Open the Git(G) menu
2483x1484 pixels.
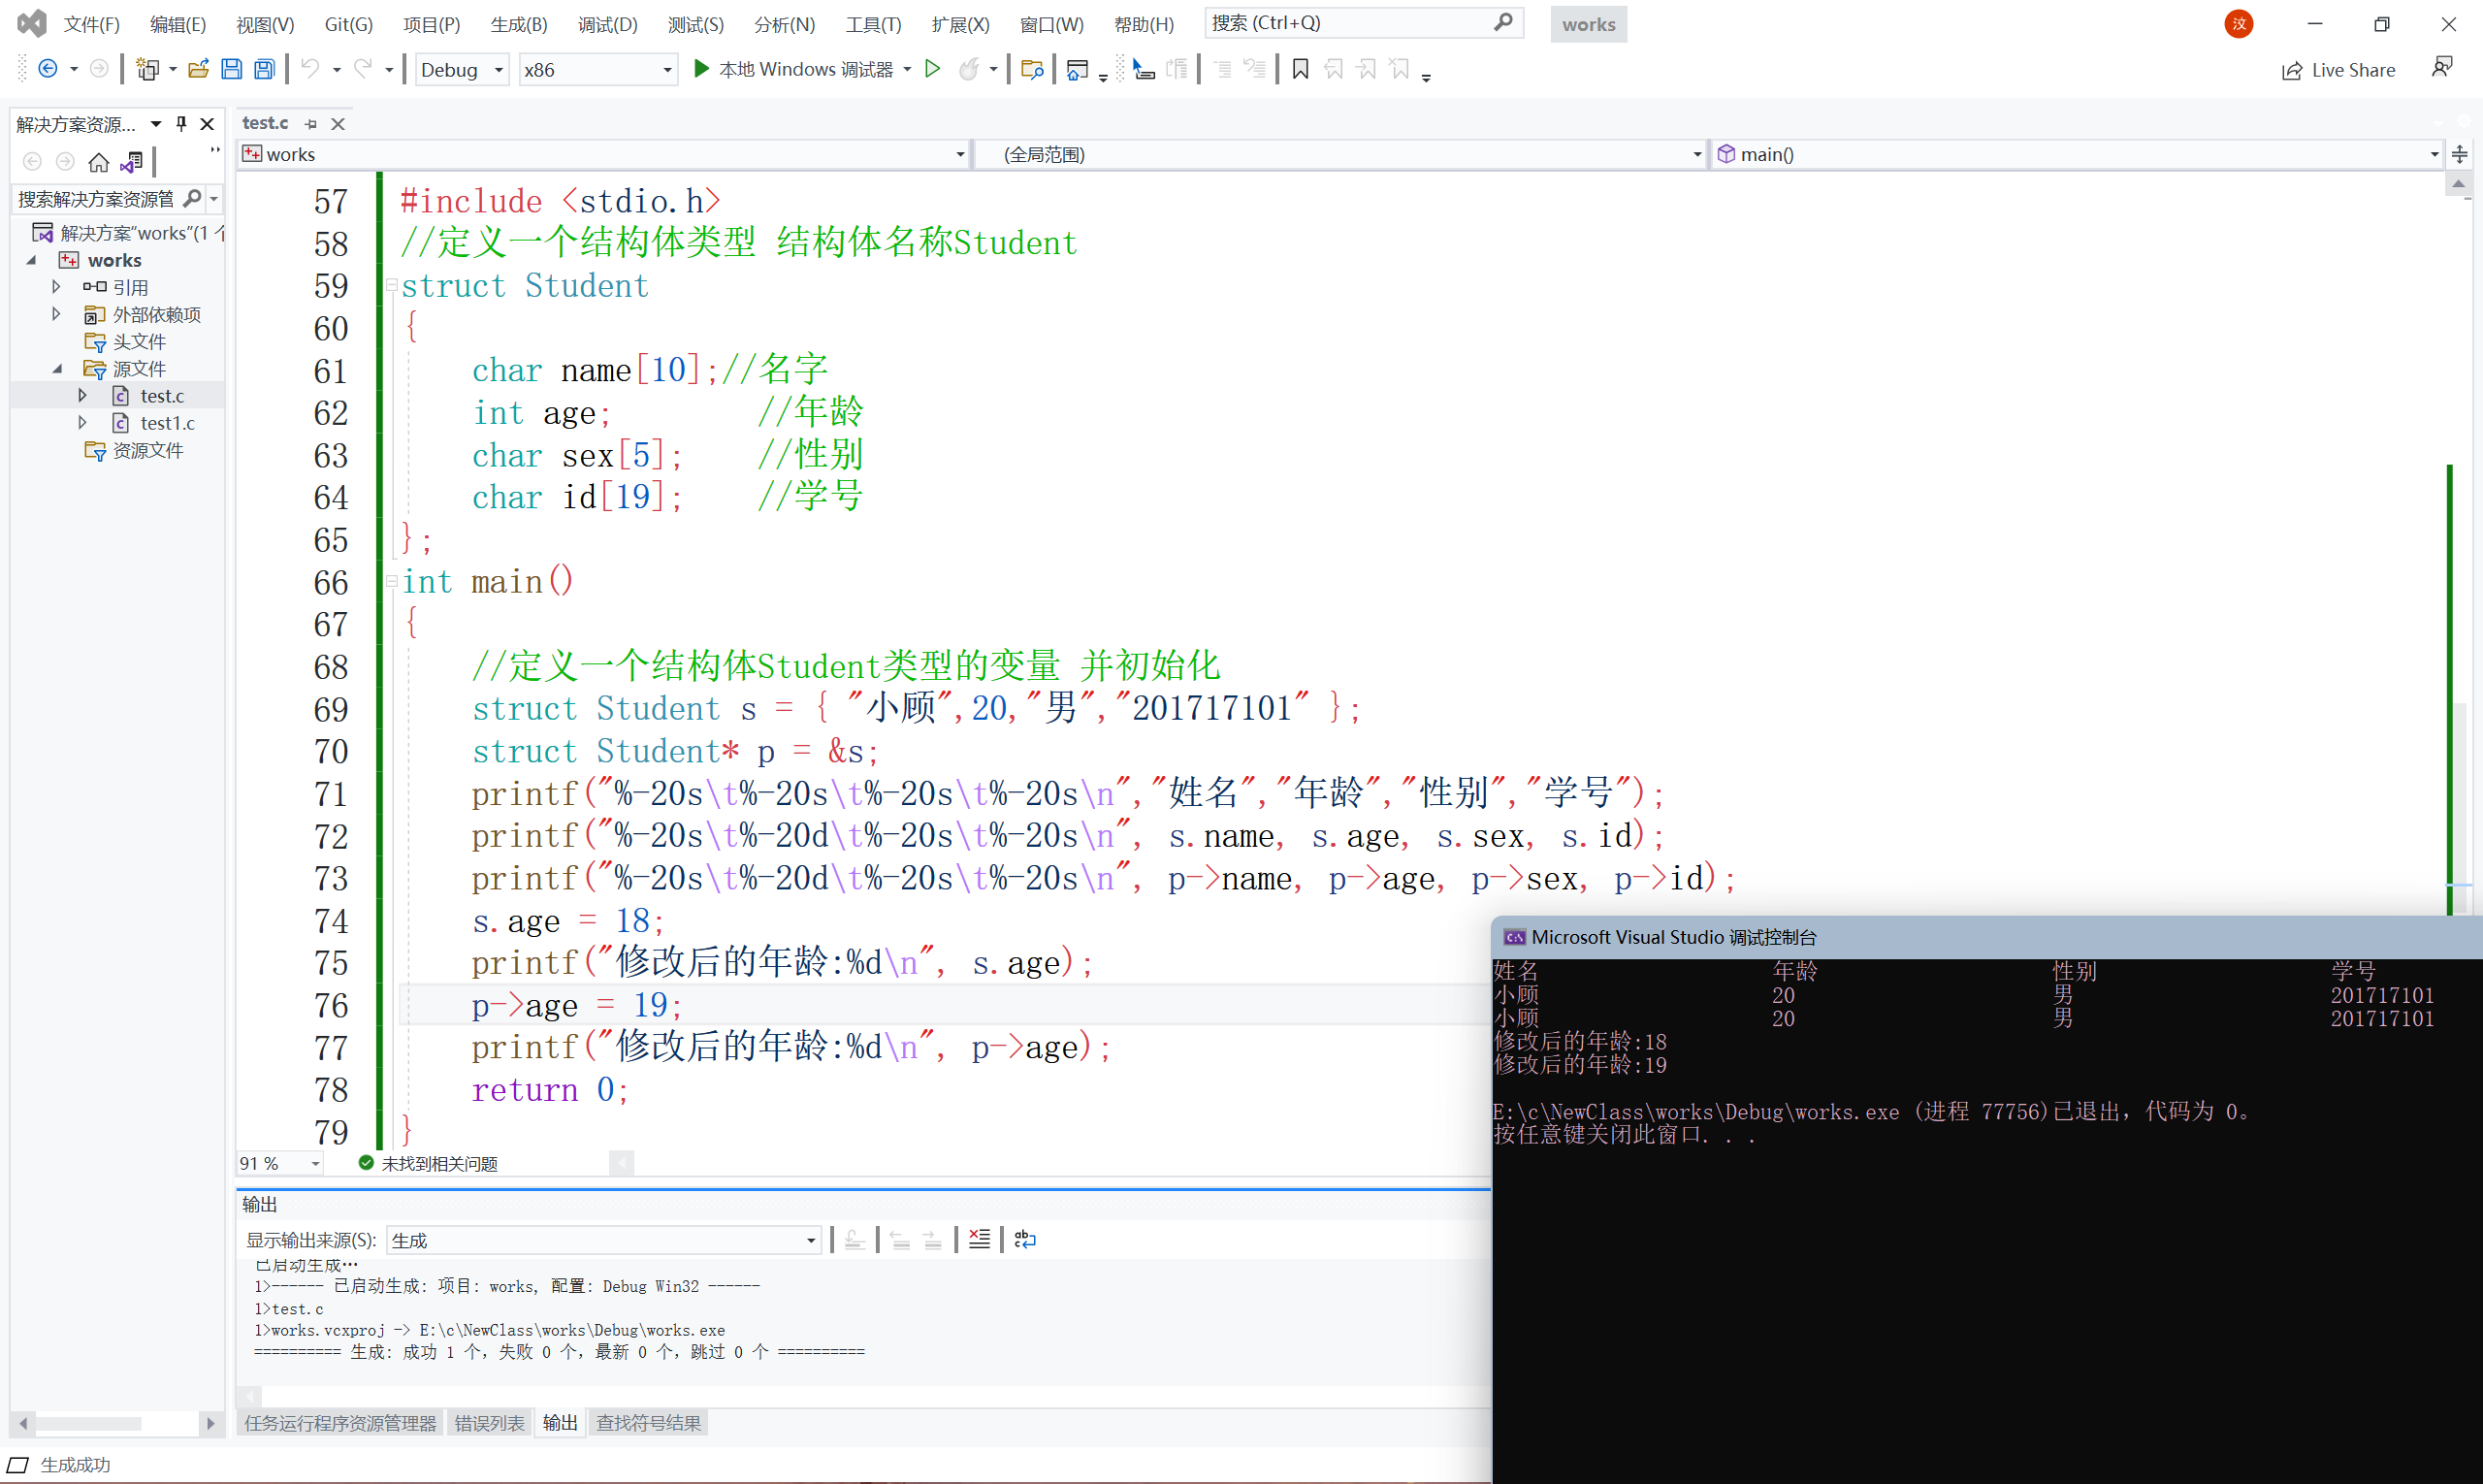pos(349,24)
